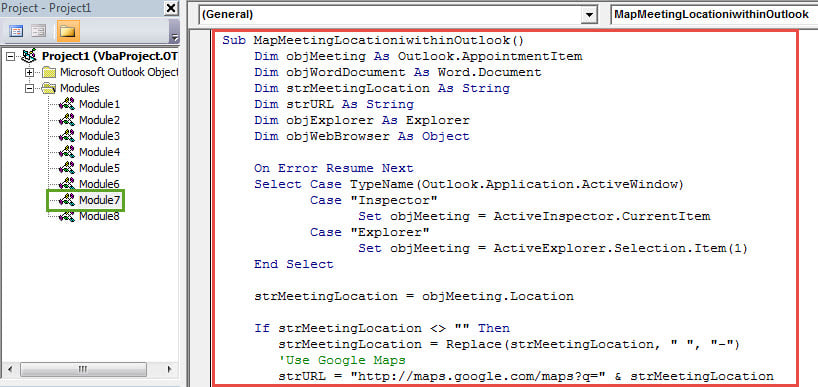Click the Replace(strMeetingLocation...) code line
This screenshot has height=387, width=818.
coord(509,344)
